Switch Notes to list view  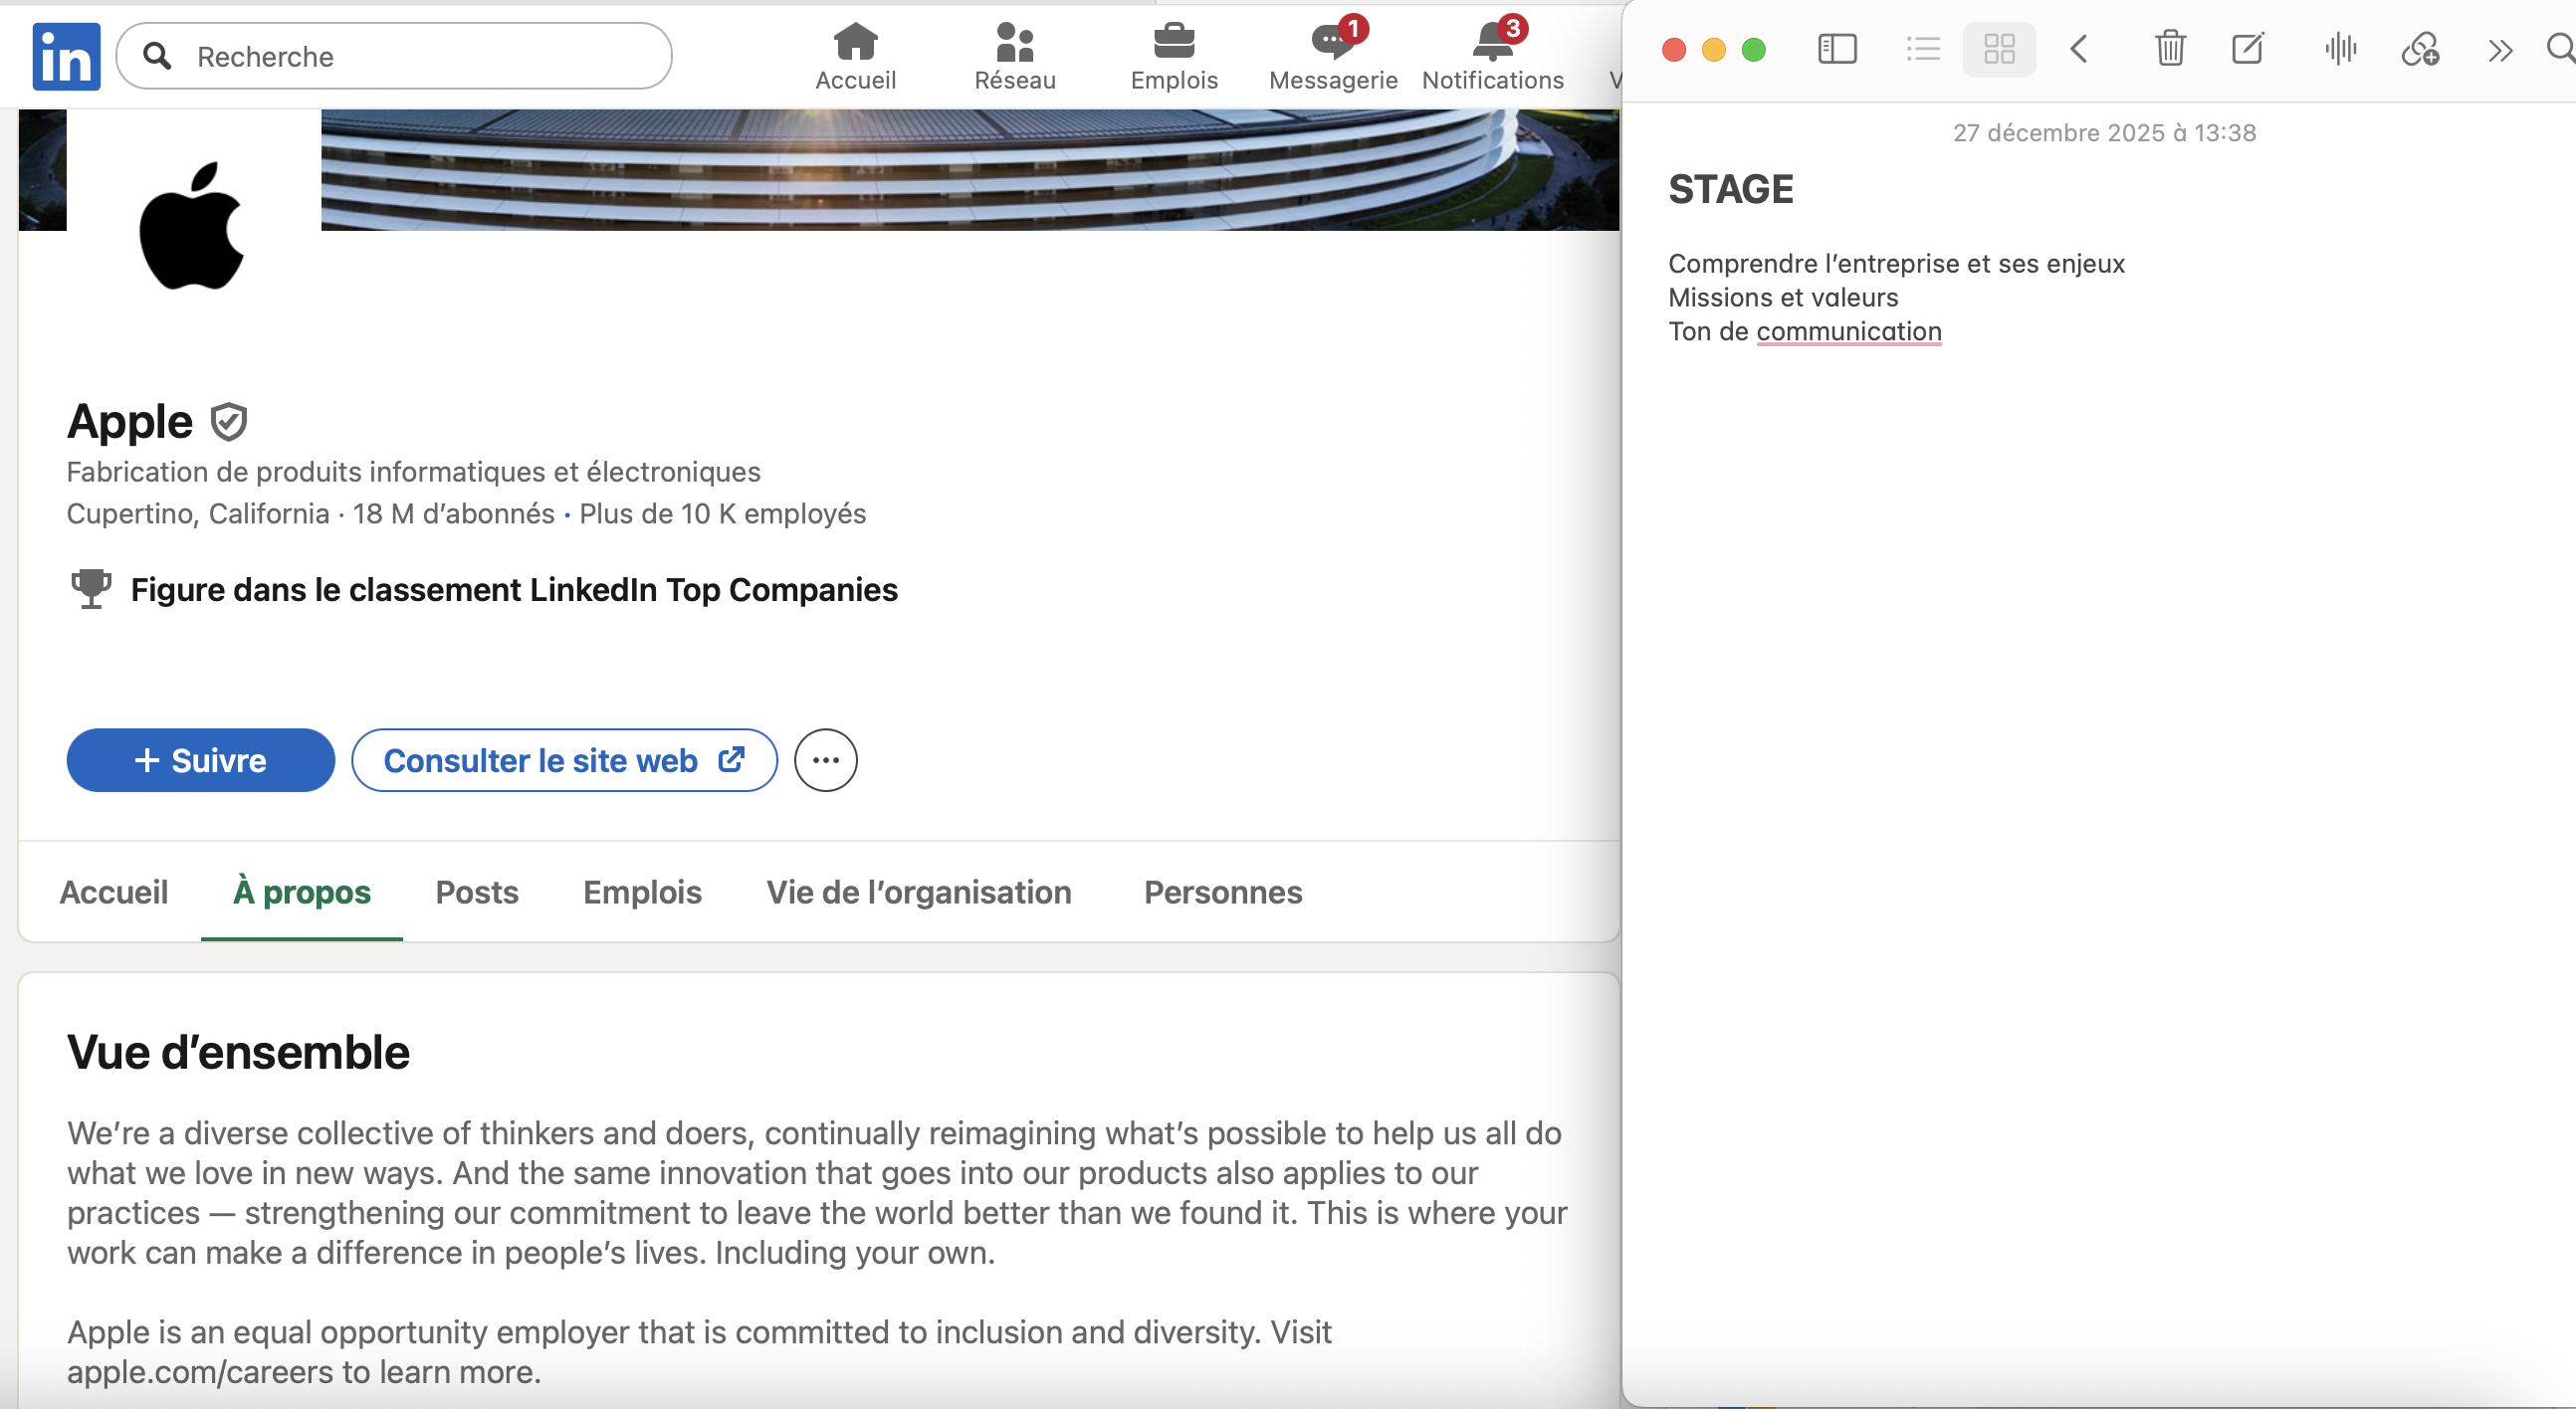[1923, 49]
